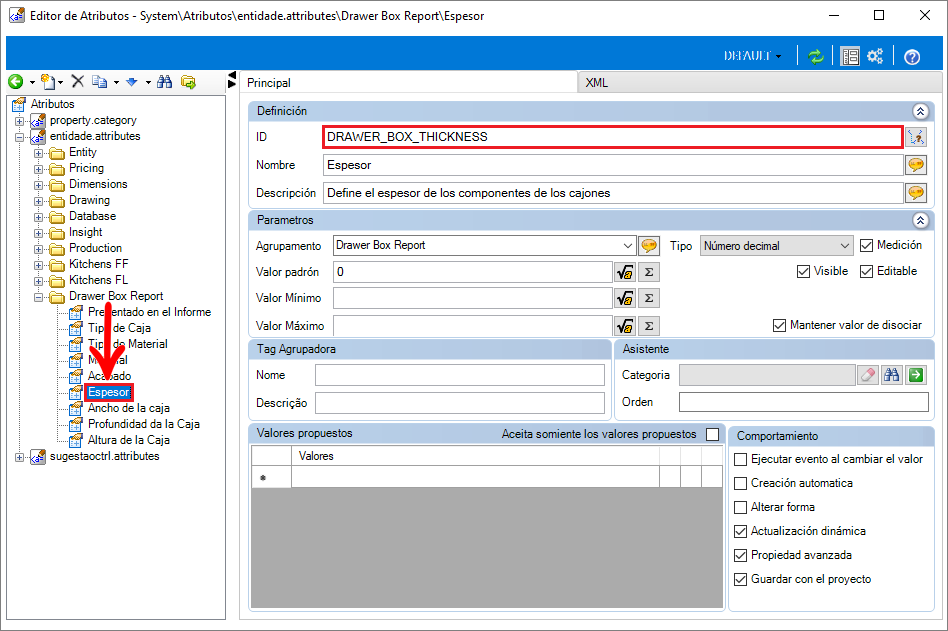Click the Nombre input field with Espesor
This screenshot has width=948, height=631.
613,165
